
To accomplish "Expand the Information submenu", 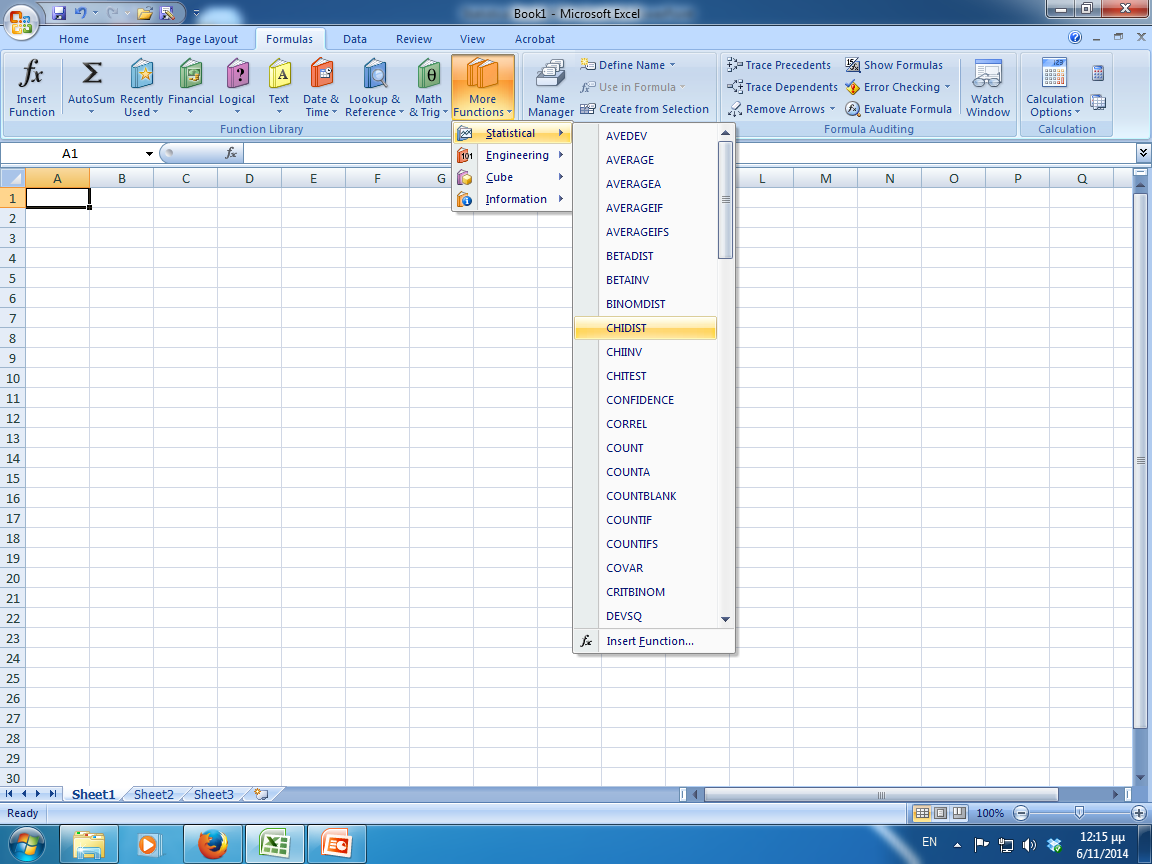I will tap(512, 199).
